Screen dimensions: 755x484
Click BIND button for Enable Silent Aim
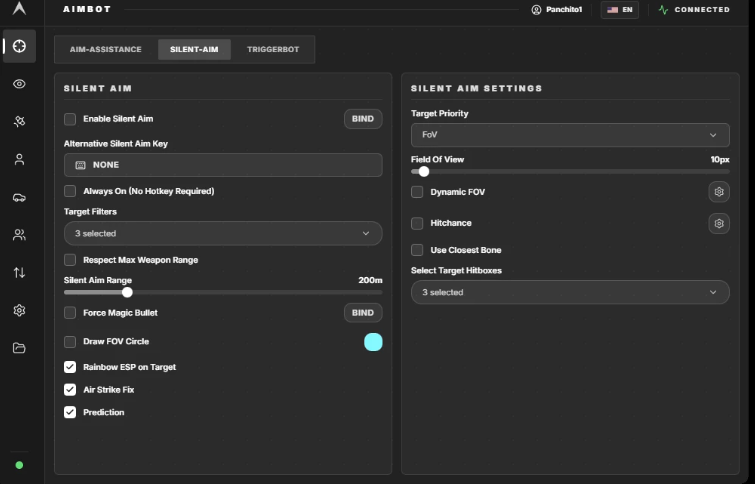[363, 119]
